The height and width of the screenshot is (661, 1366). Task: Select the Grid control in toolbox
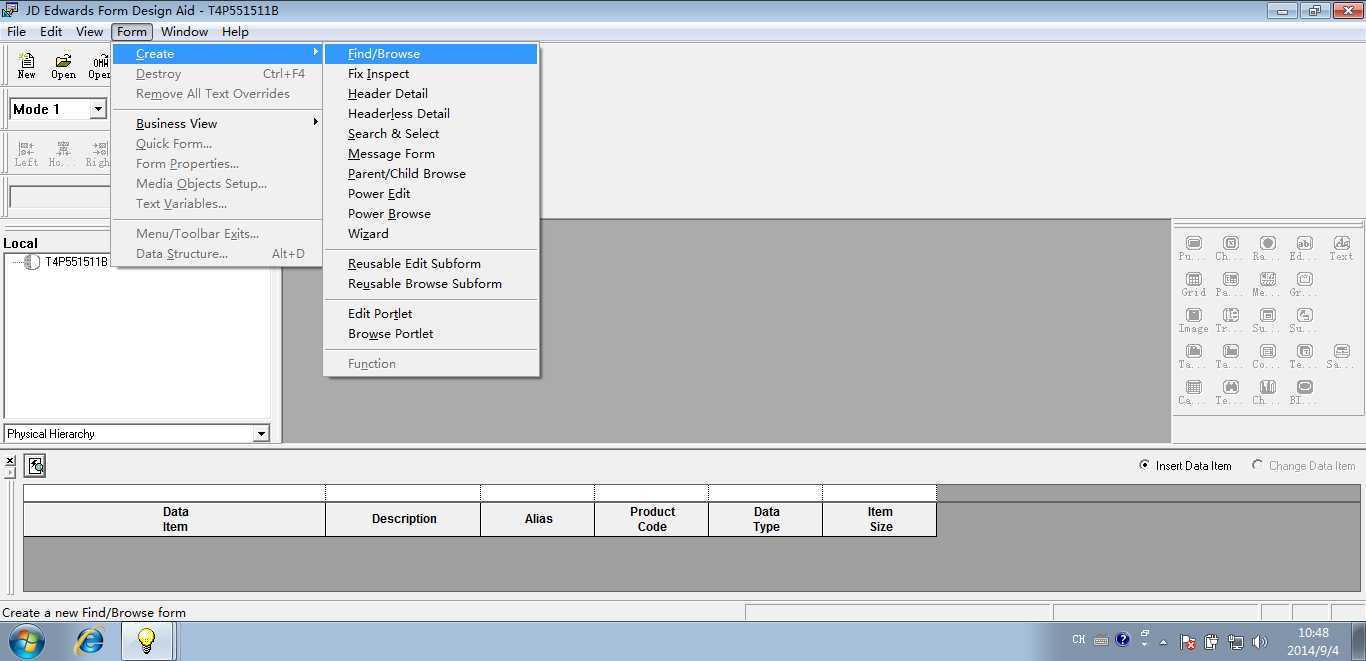click(x=1193, y=285)
